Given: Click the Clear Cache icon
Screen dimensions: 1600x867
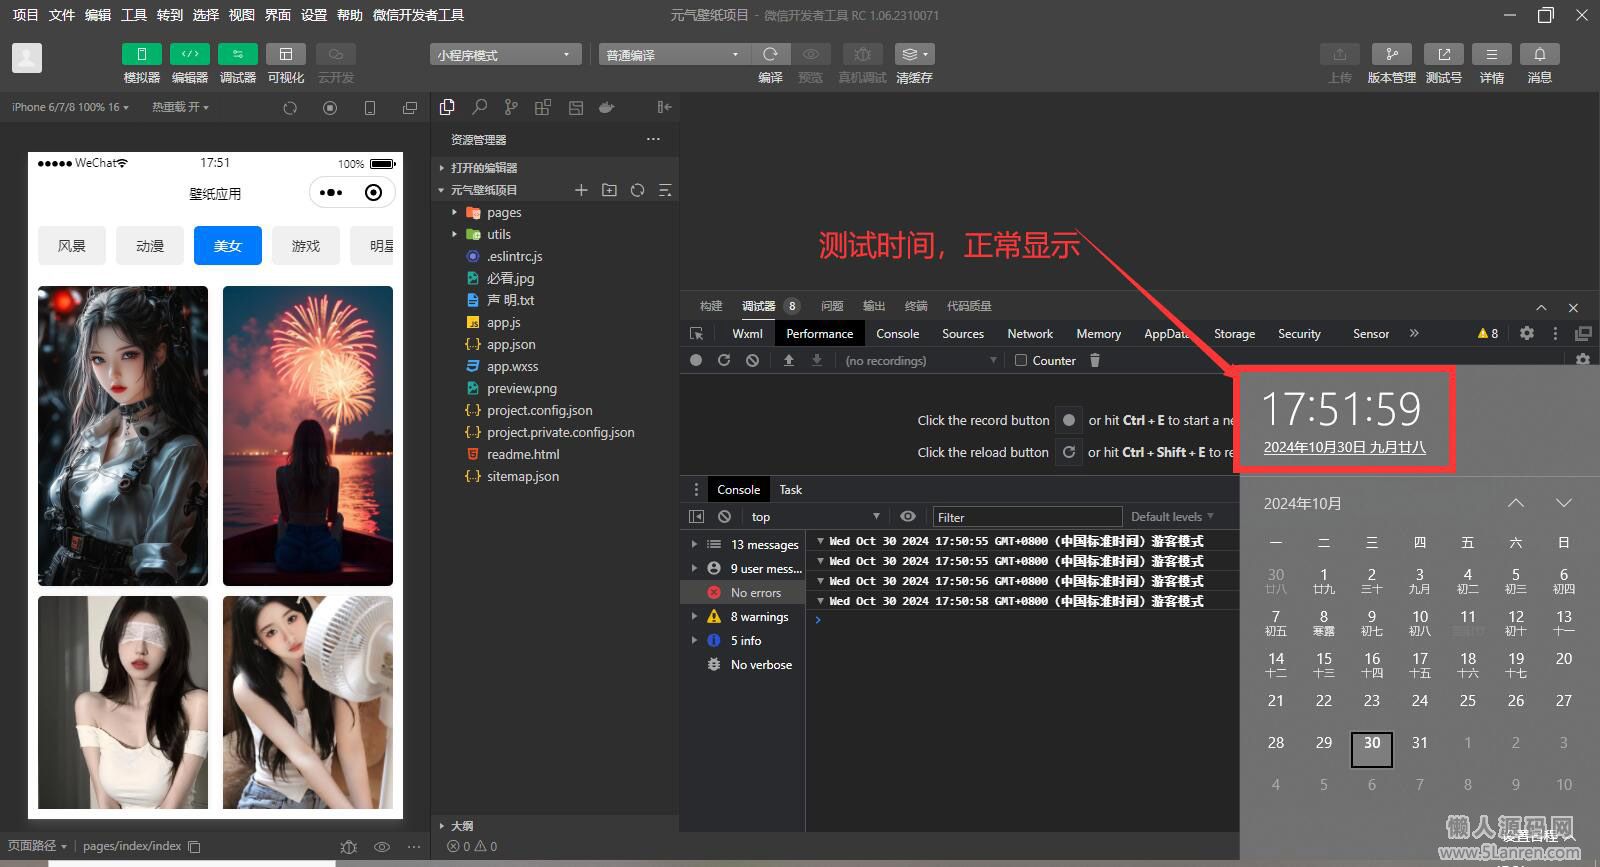Looking at the screenshot, I should click(913, 54).
